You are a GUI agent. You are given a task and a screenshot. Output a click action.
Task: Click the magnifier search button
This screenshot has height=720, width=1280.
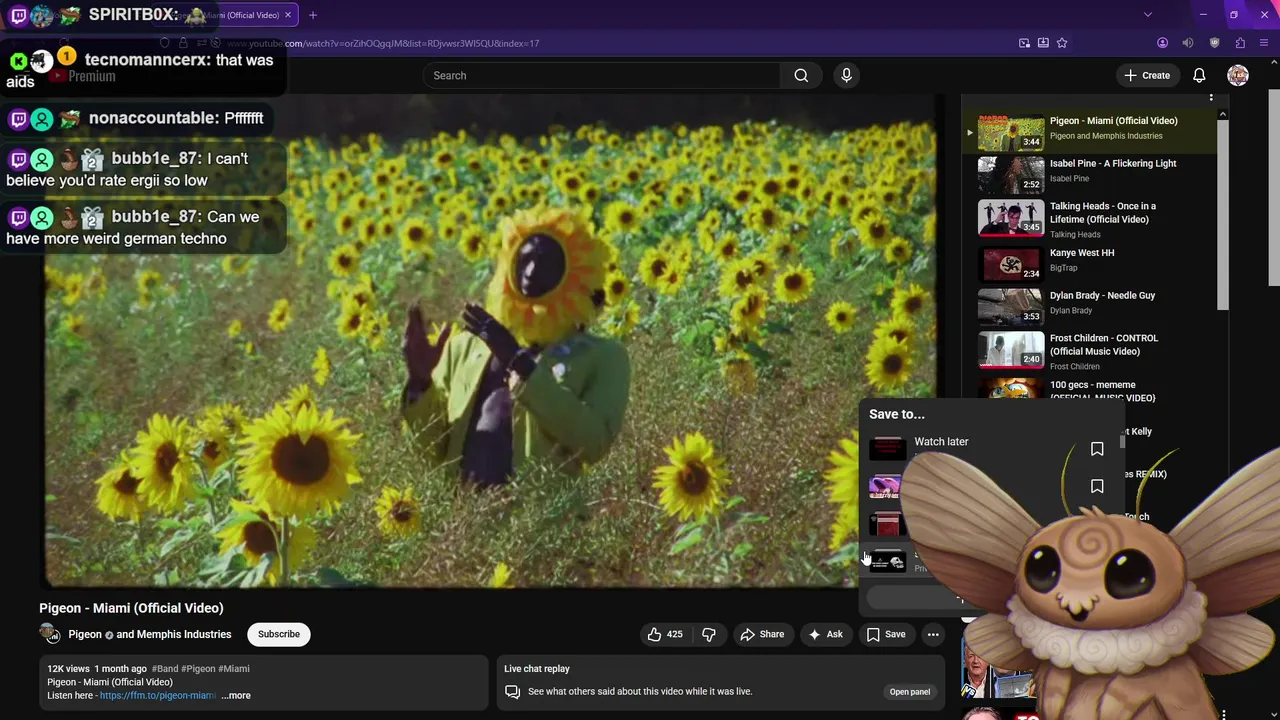click(801, 75)
